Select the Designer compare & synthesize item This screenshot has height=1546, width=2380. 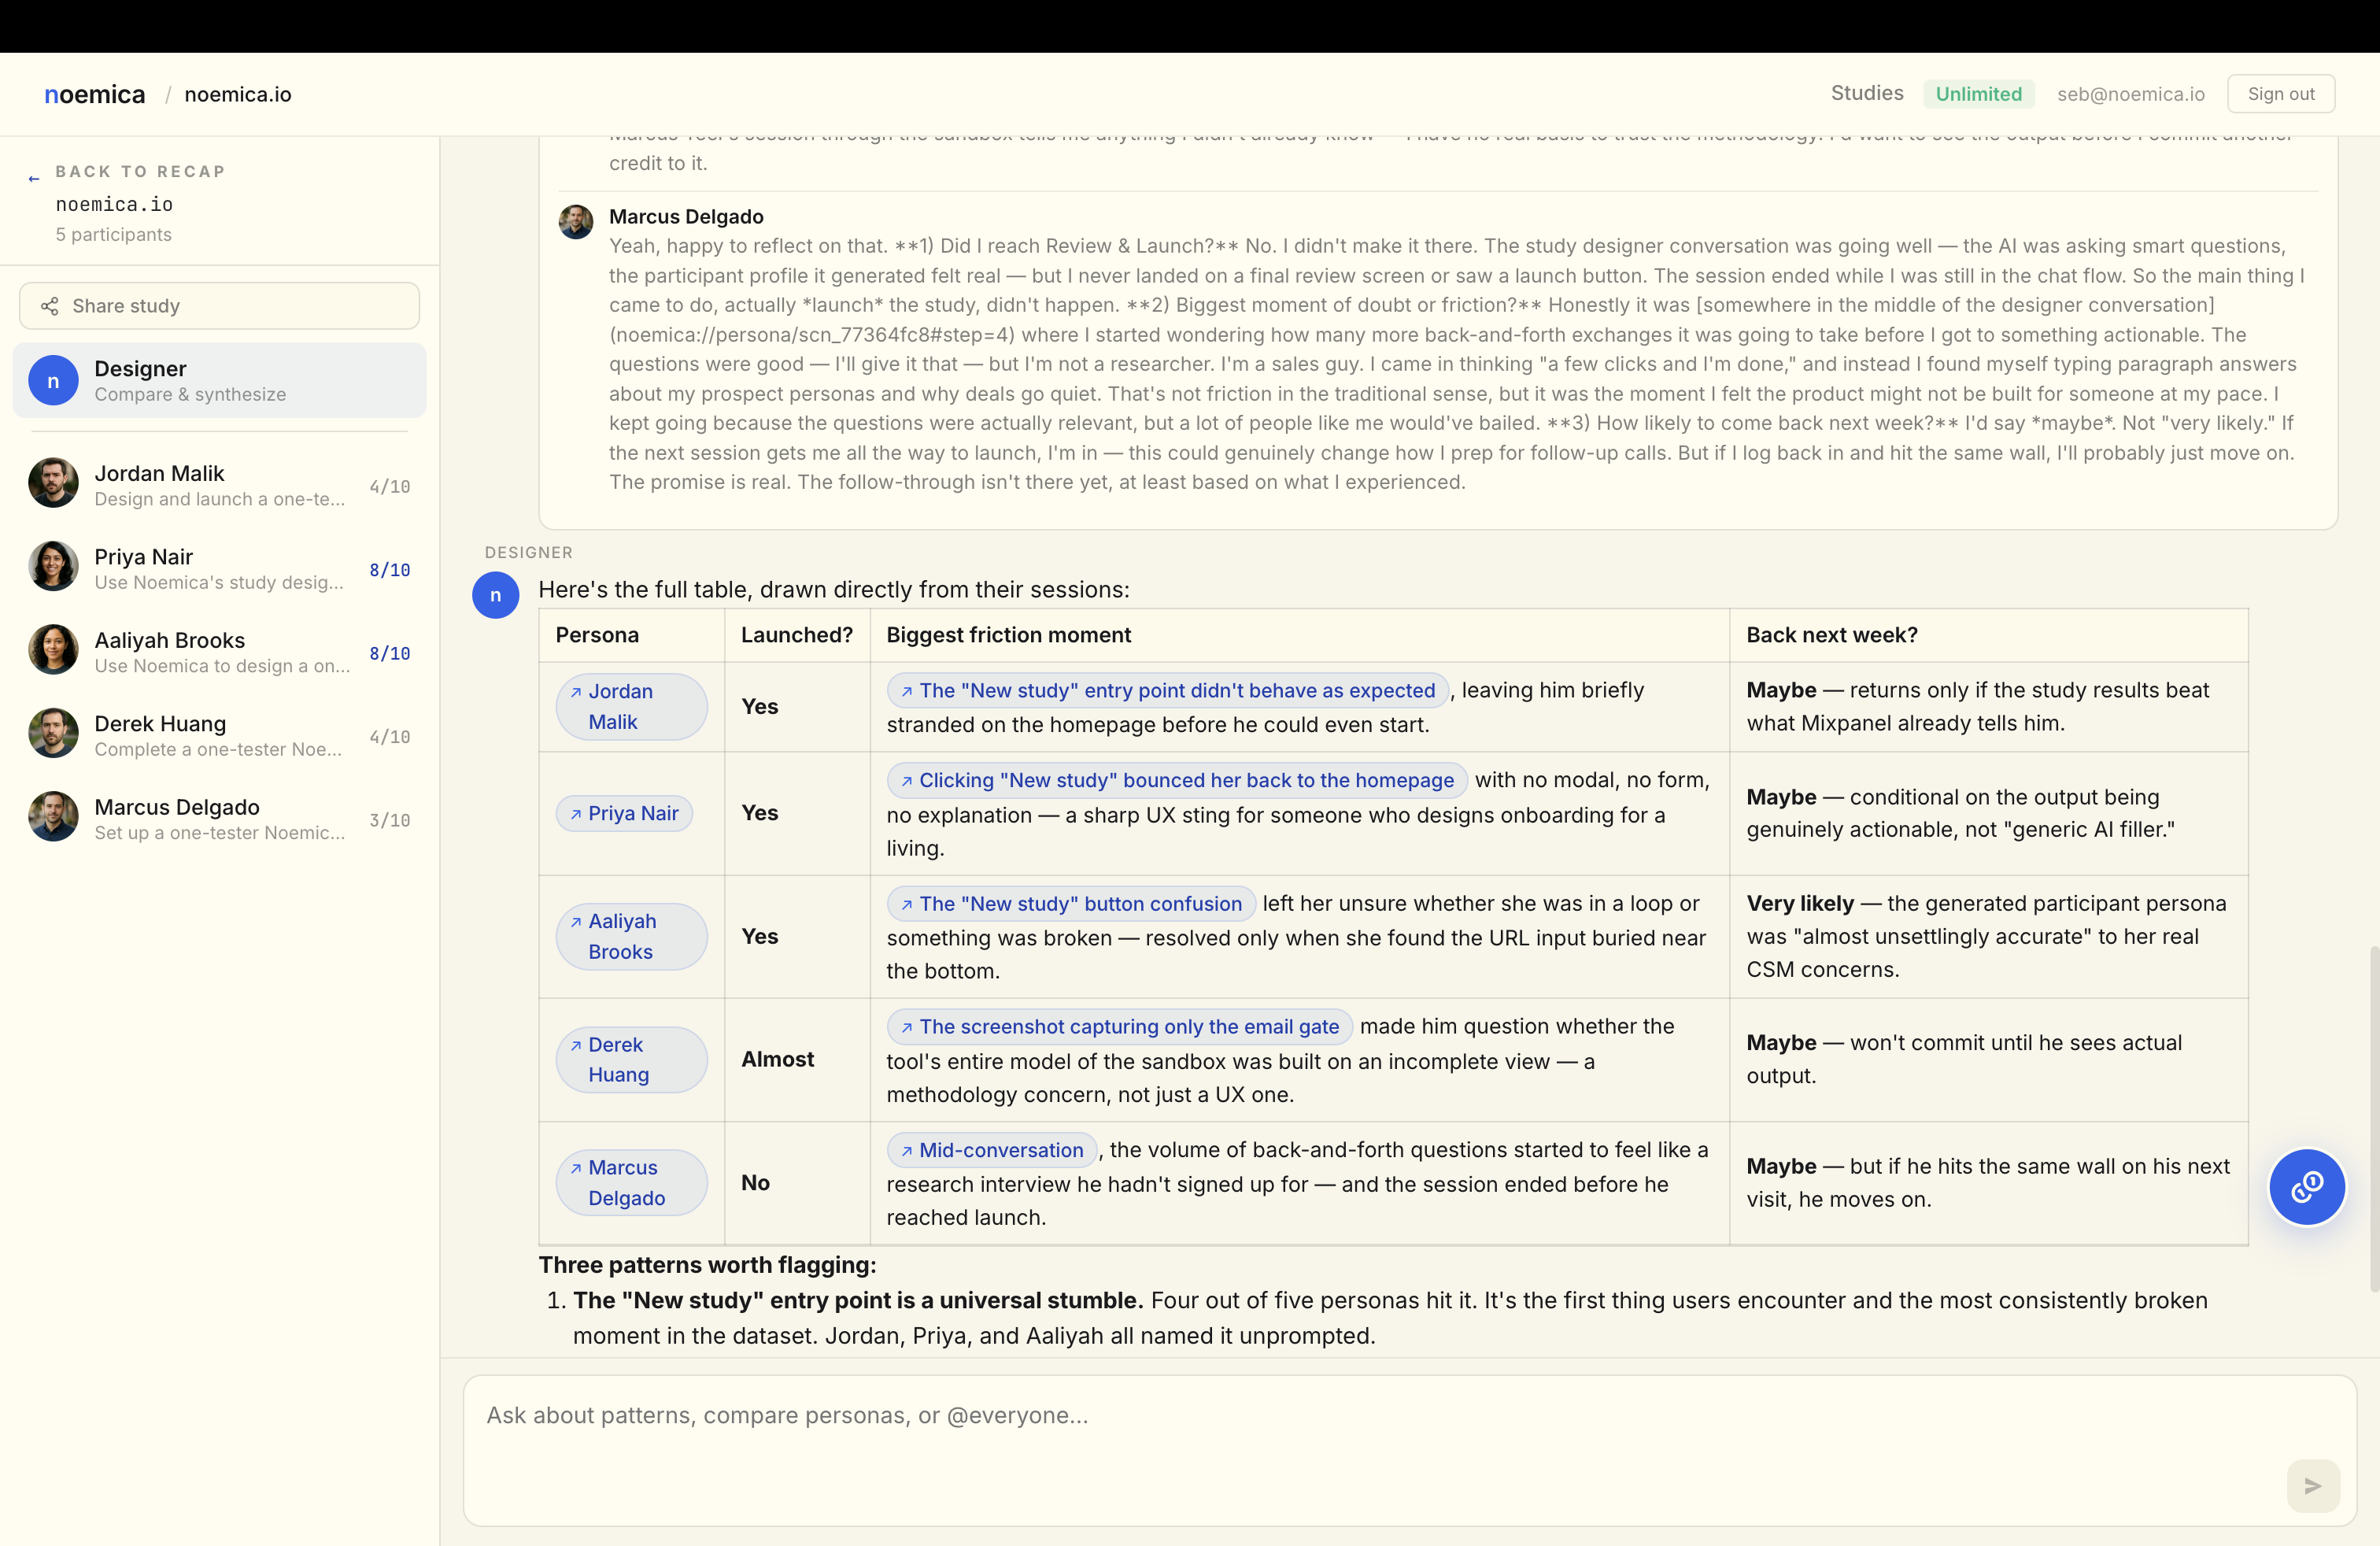(219, 381)
